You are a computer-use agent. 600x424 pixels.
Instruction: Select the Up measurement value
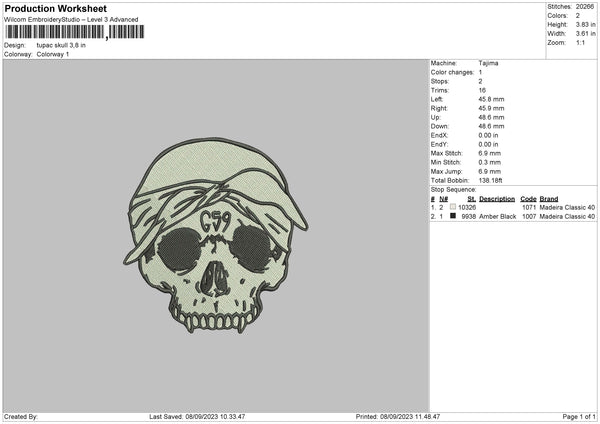(x=491, y=117)
